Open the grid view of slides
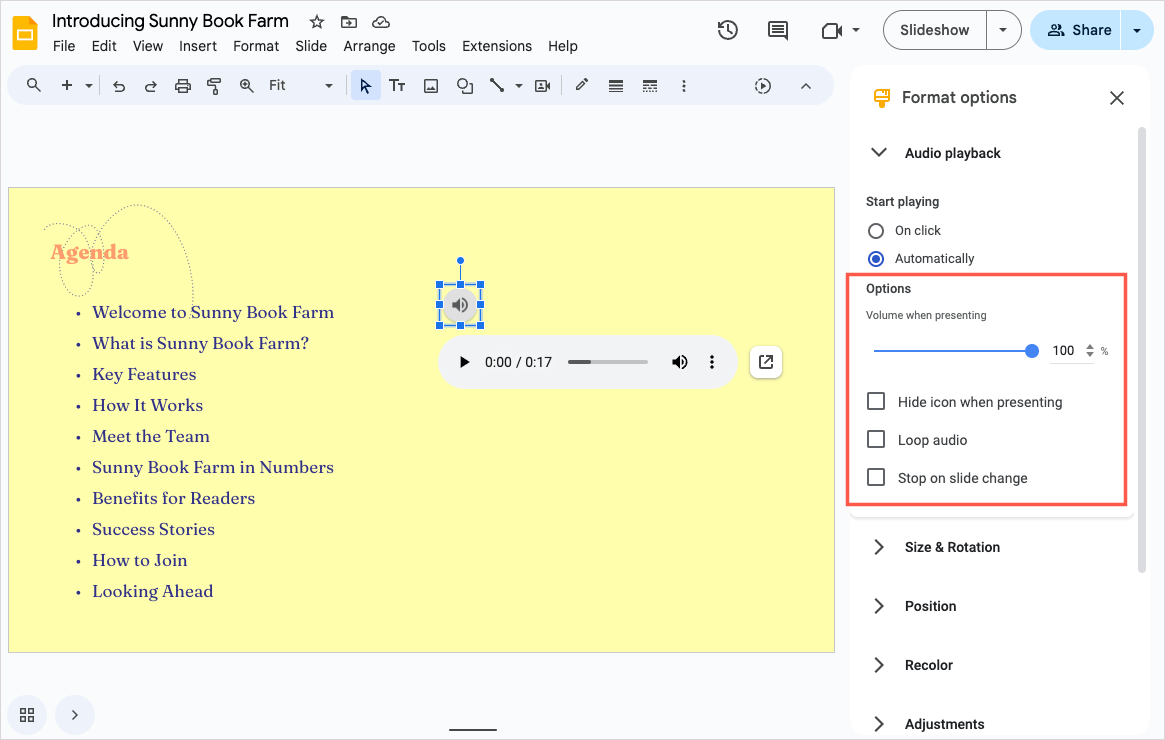 (27, 715)
